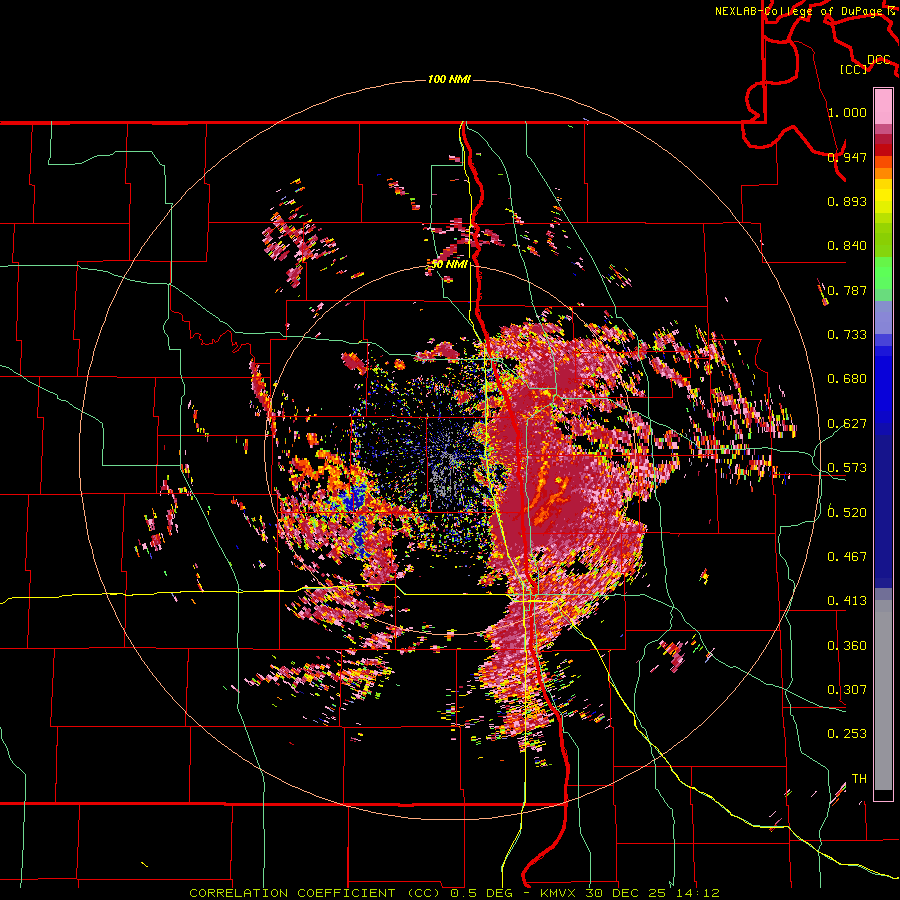Image resolution: width=900 pixels, height=900 pixels.
Task: Click the green segment of the color bar
Action: pos(883,273)
